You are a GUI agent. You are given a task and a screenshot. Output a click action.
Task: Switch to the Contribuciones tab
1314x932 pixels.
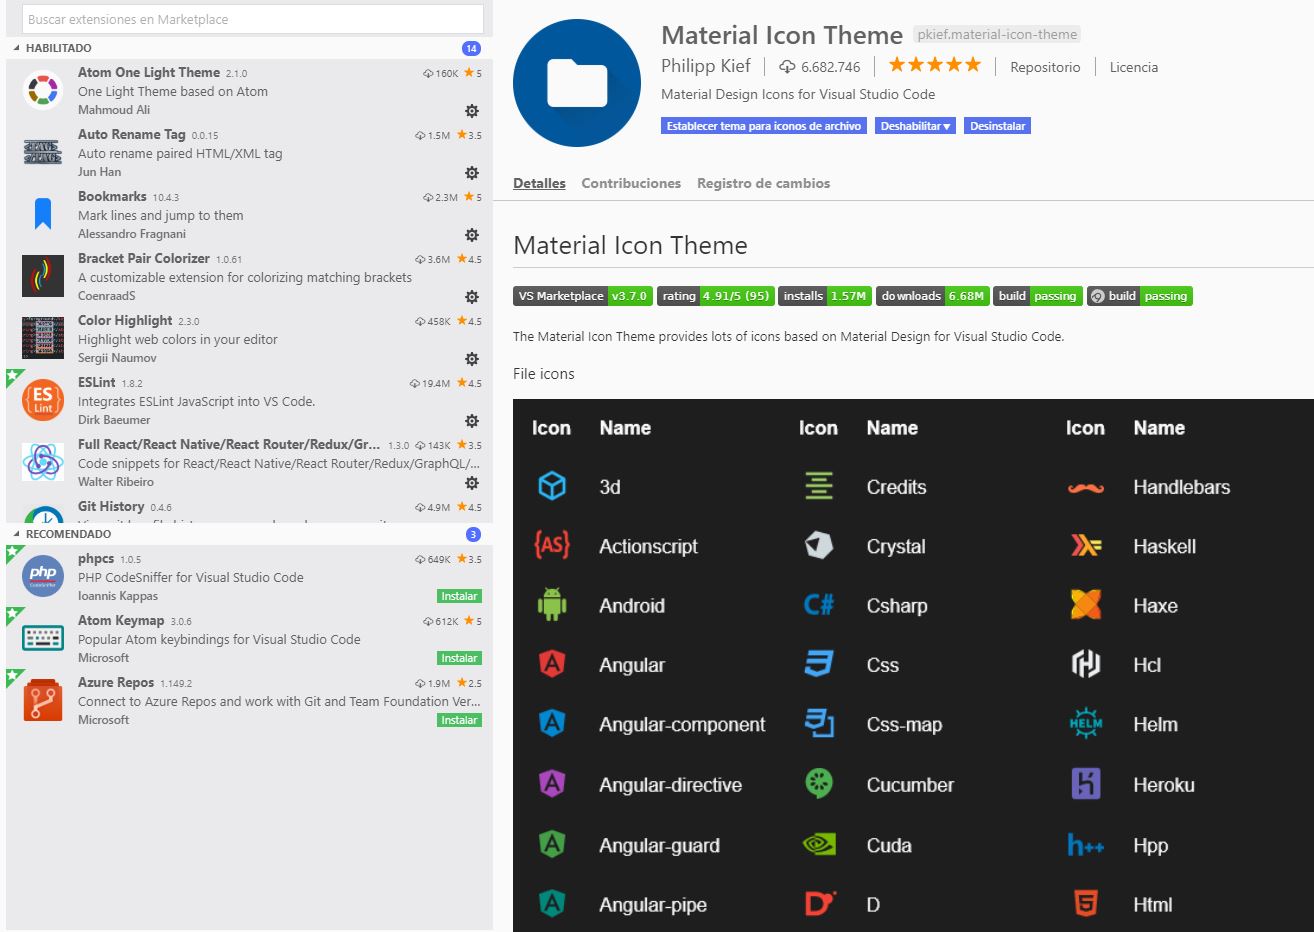click(631, 183)
